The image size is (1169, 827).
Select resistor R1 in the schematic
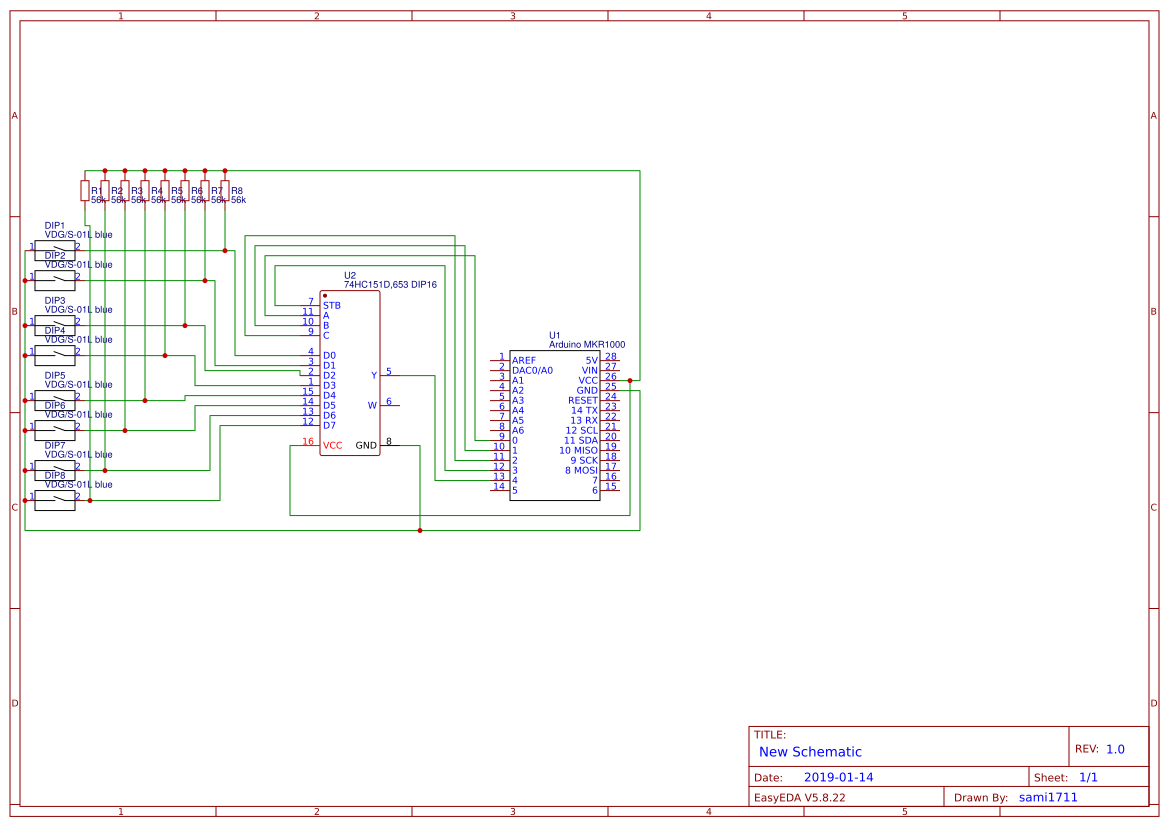(85, 190)
